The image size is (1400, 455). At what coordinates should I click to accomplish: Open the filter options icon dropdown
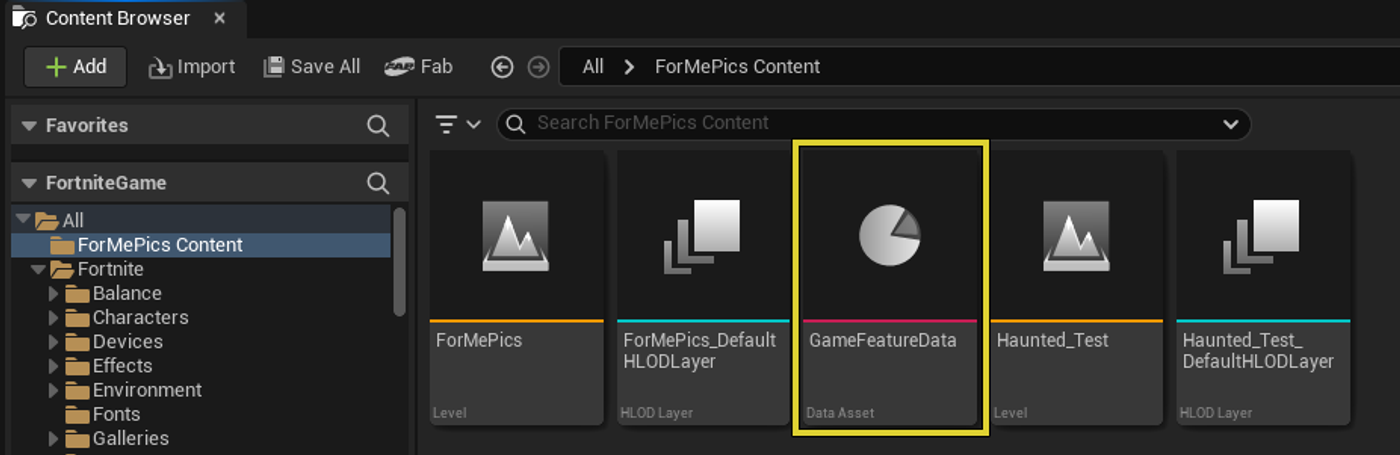459,124
